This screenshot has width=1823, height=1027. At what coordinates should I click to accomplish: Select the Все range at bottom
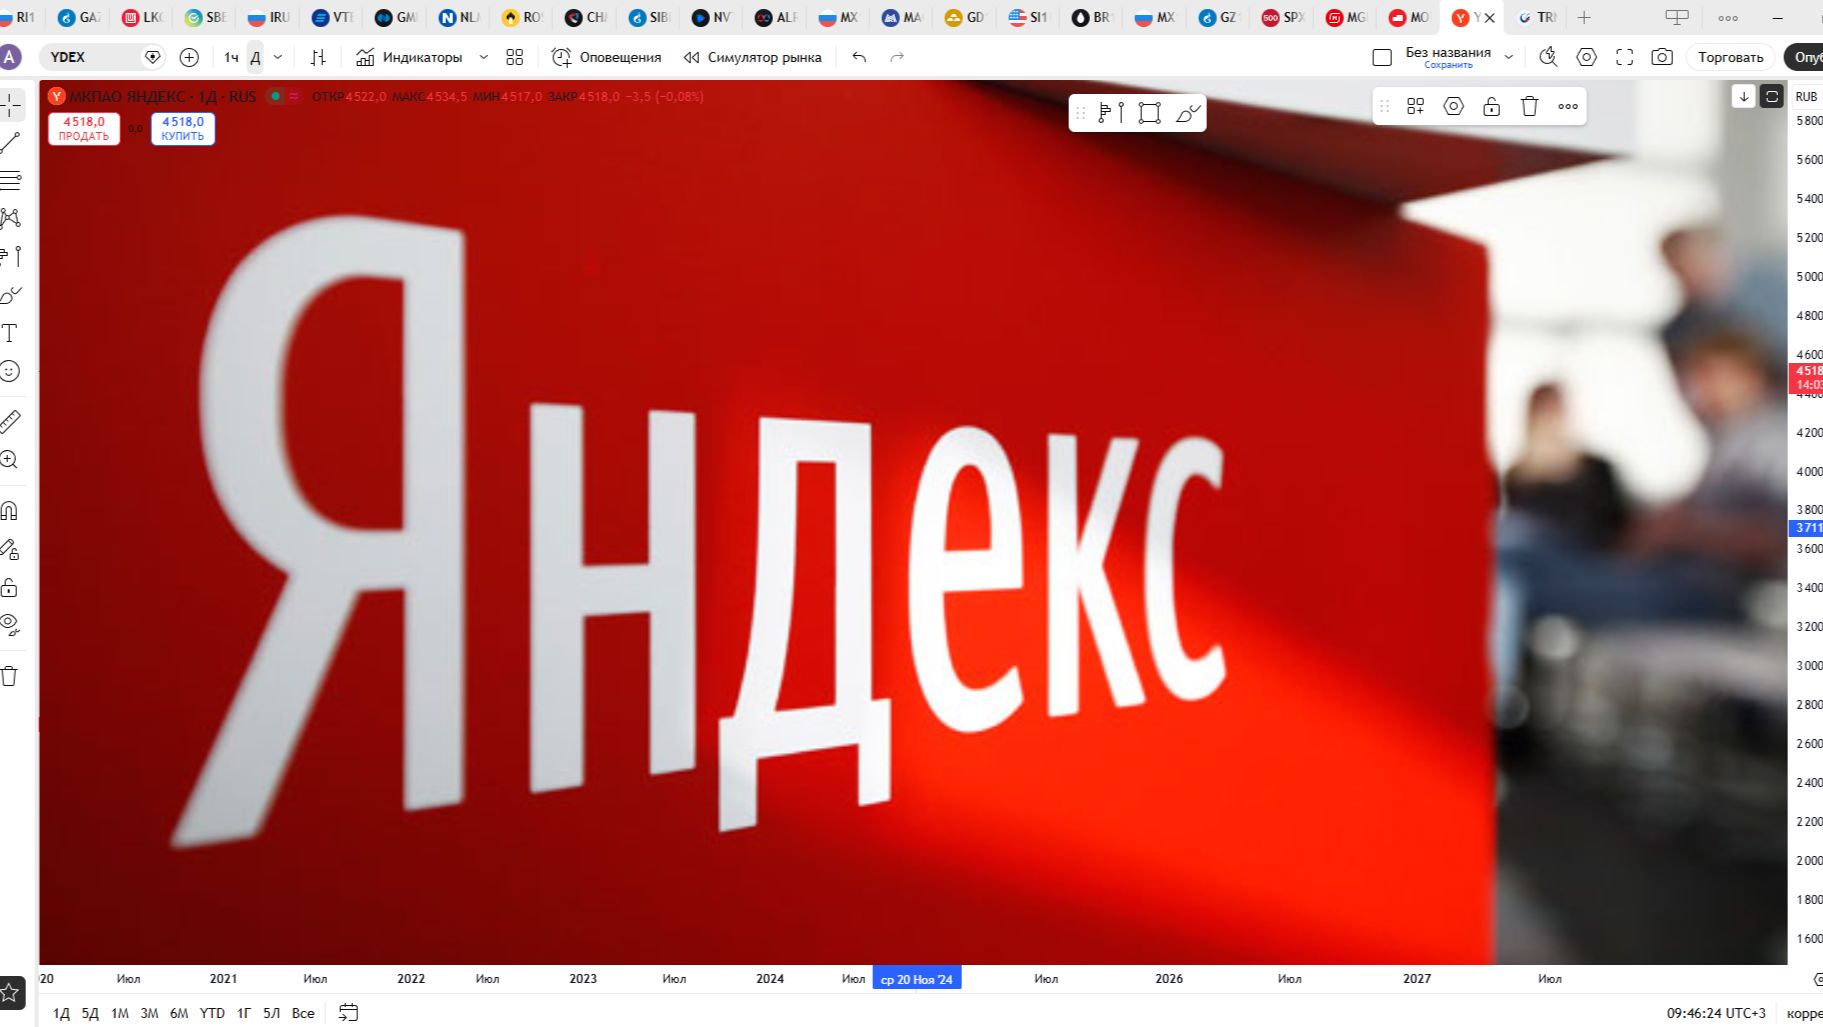[303, 1013]
